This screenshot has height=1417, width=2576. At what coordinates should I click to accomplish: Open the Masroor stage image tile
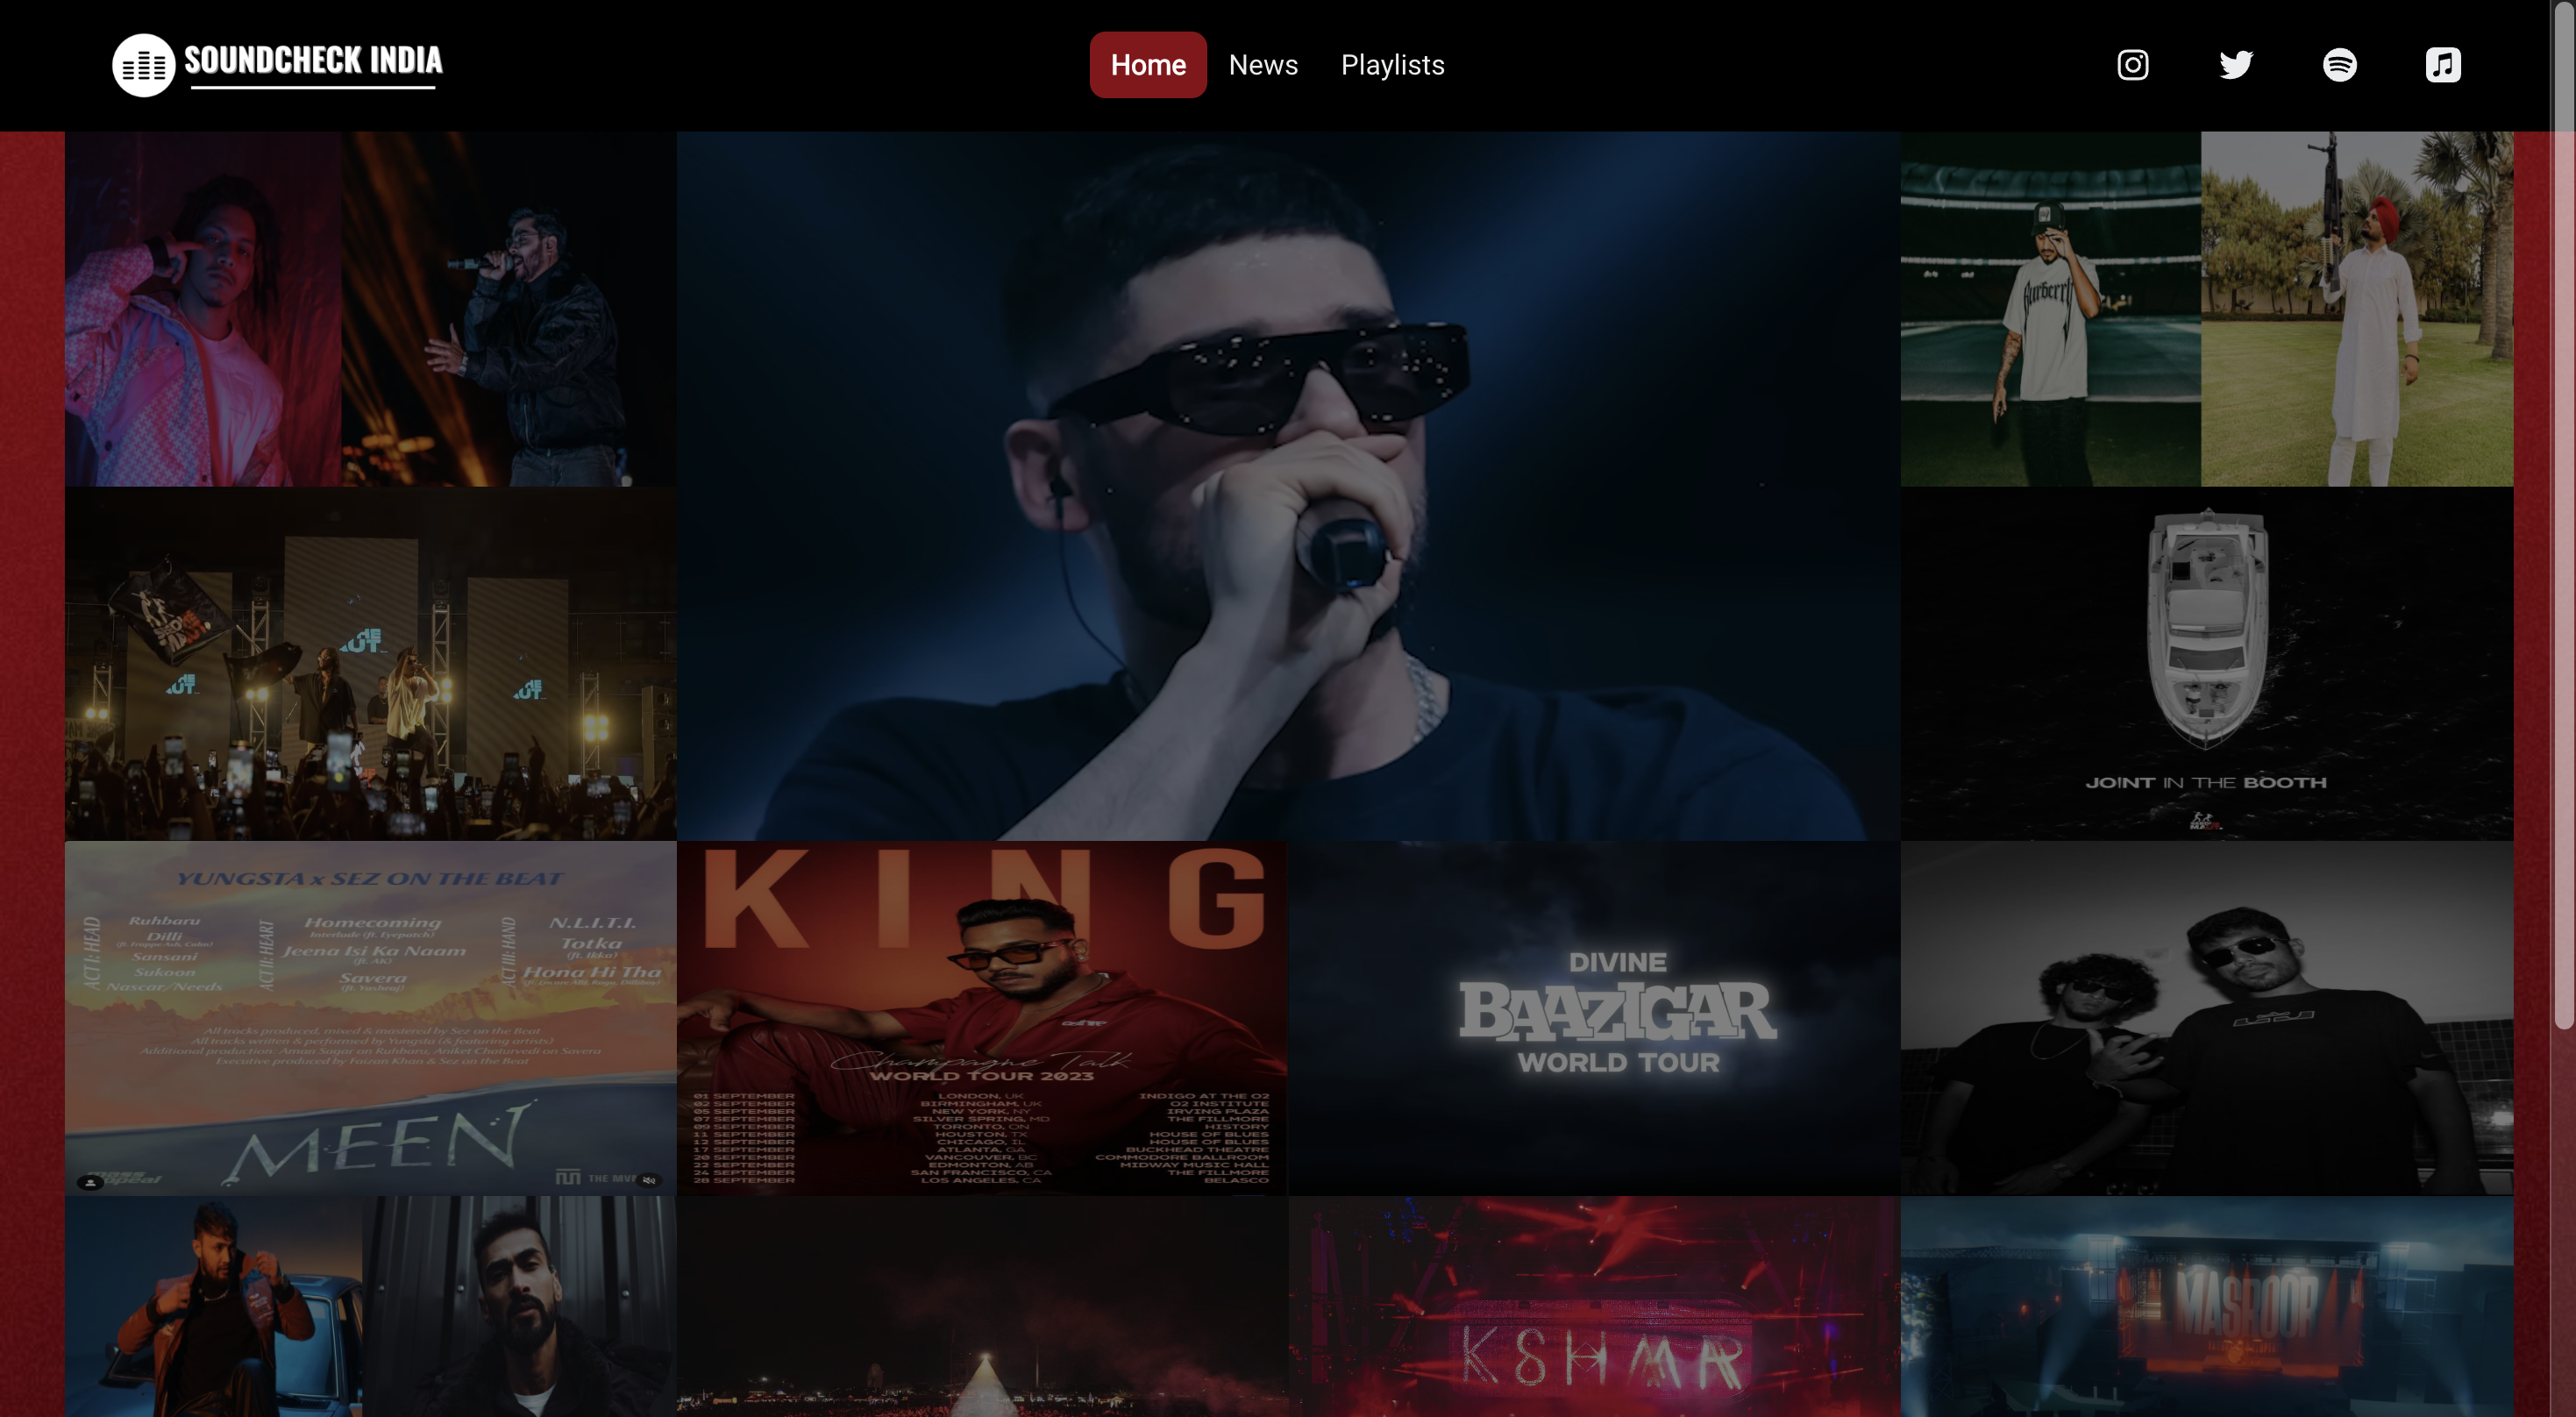click(x=2206, y=1306)
